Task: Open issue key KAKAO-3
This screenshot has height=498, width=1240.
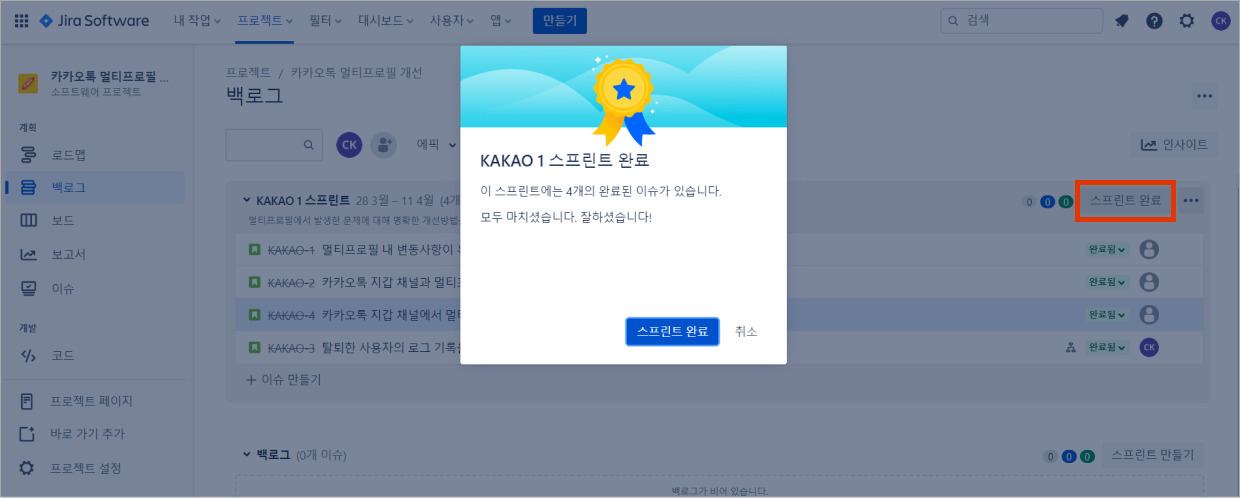Action: coord(292,348)
